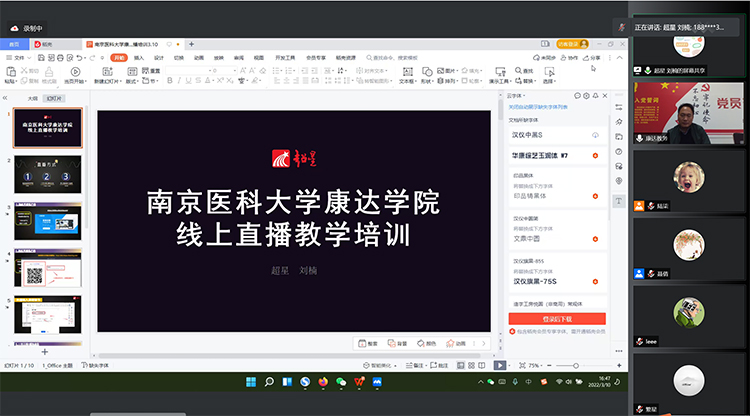Click the Save icon in quick access toolbar

41,58
